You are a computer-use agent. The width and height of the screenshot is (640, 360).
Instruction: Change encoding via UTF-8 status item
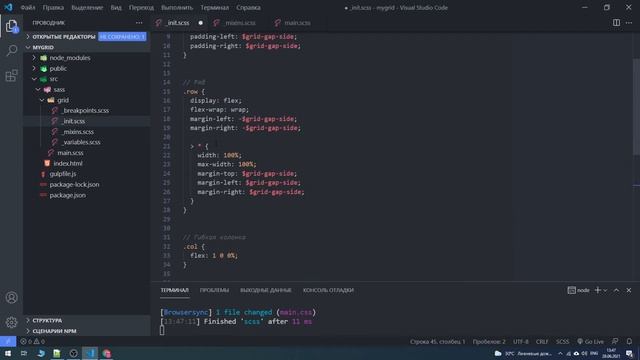click(520, 342)
